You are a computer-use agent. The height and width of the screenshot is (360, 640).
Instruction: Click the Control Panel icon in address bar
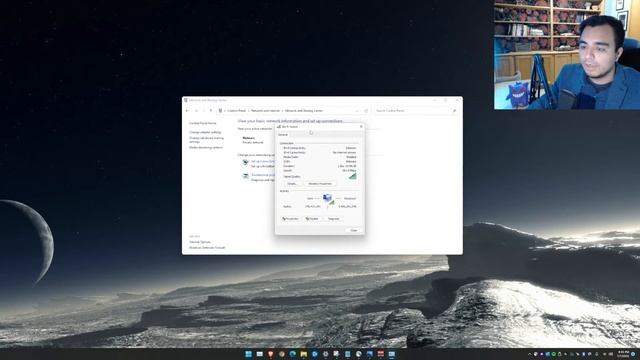[220, 111]
